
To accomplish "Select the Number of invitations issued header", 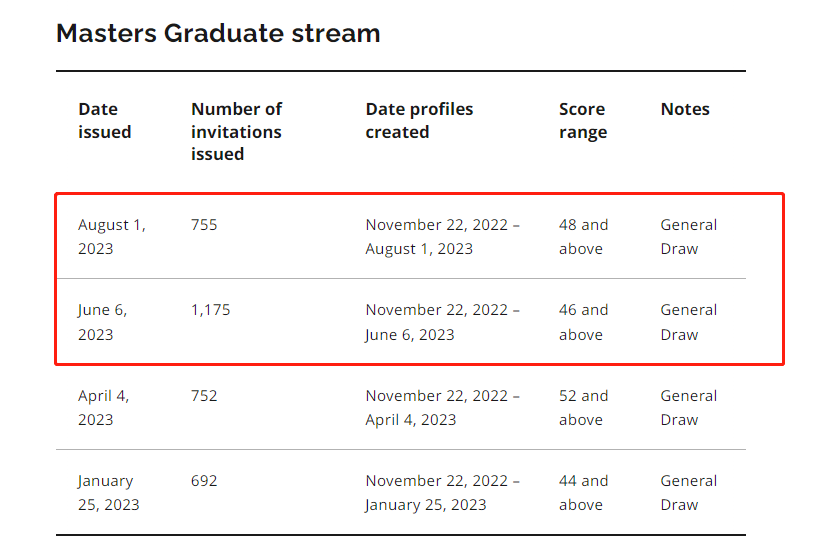I will 236,131.
